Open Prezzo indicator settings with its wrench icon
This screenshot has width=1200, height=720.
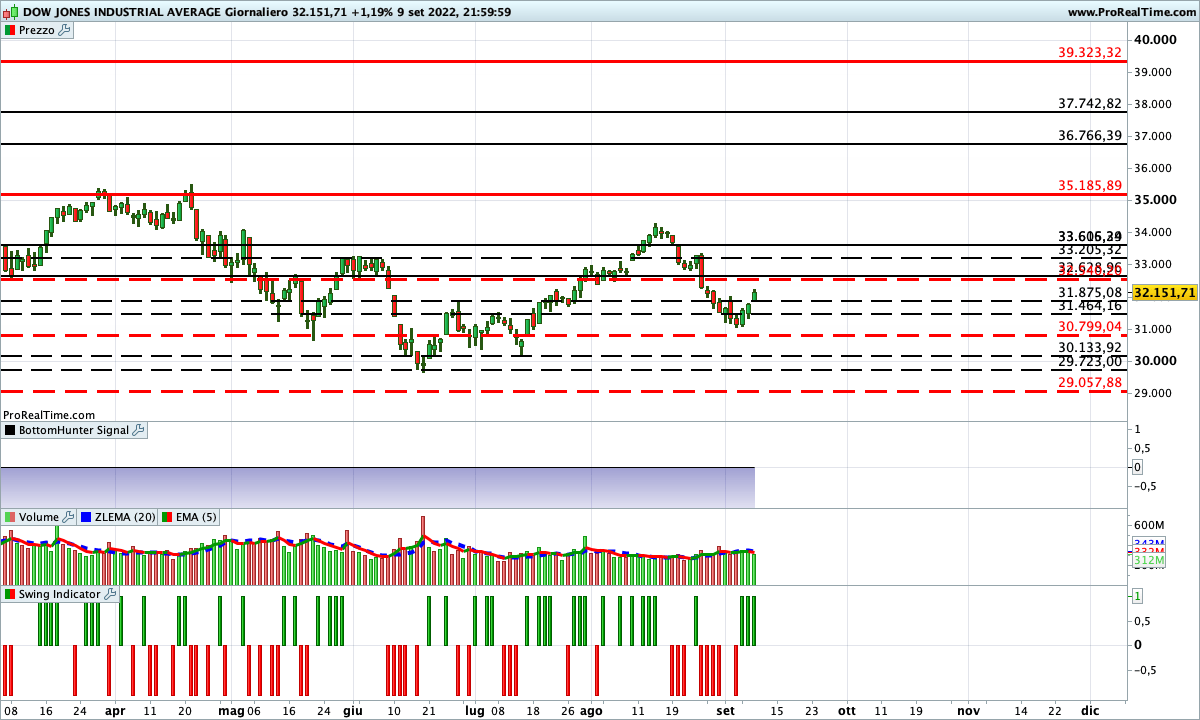(x=62, y=30)
